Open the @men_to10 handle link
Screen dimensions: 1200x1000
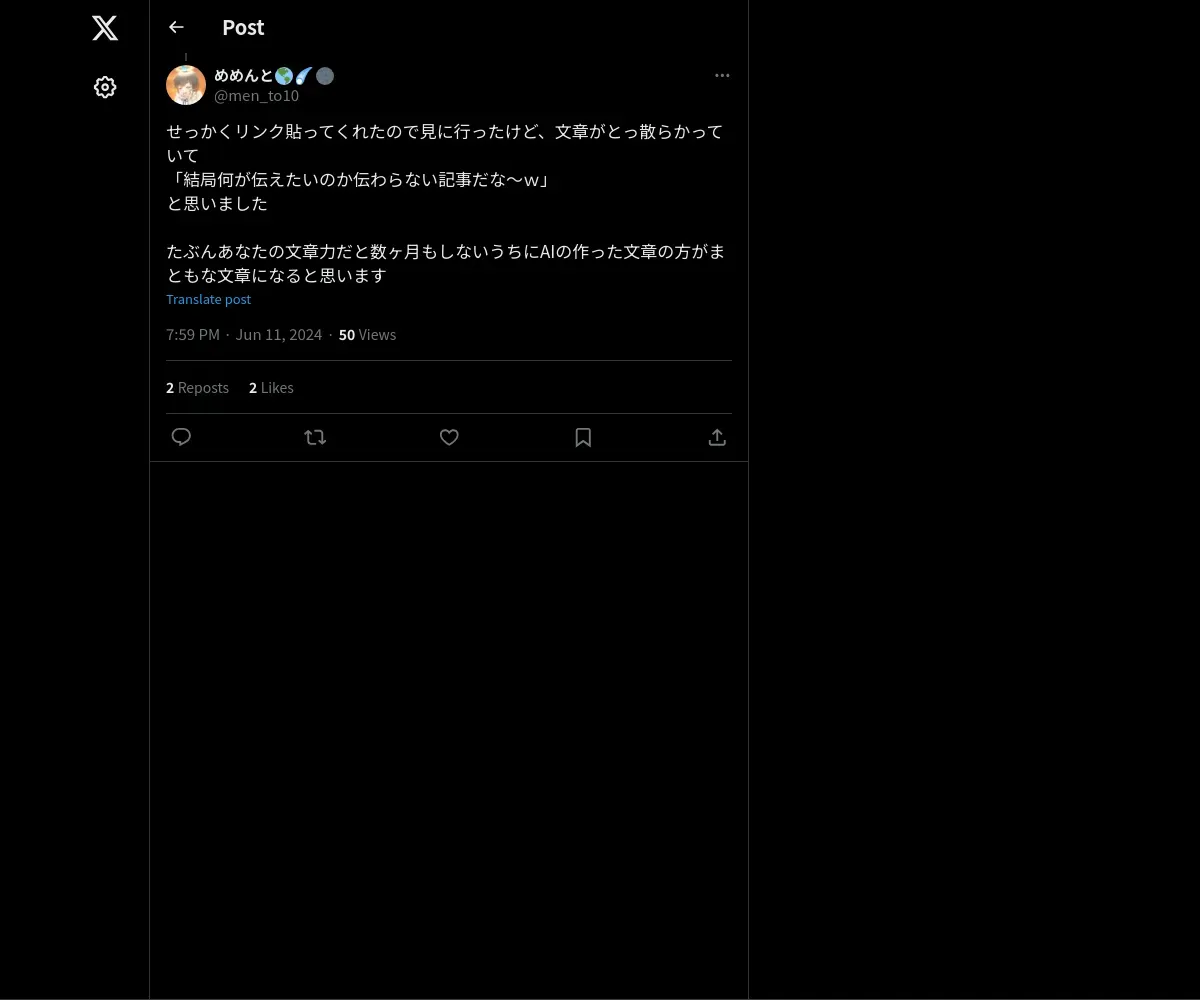[256, 95]
